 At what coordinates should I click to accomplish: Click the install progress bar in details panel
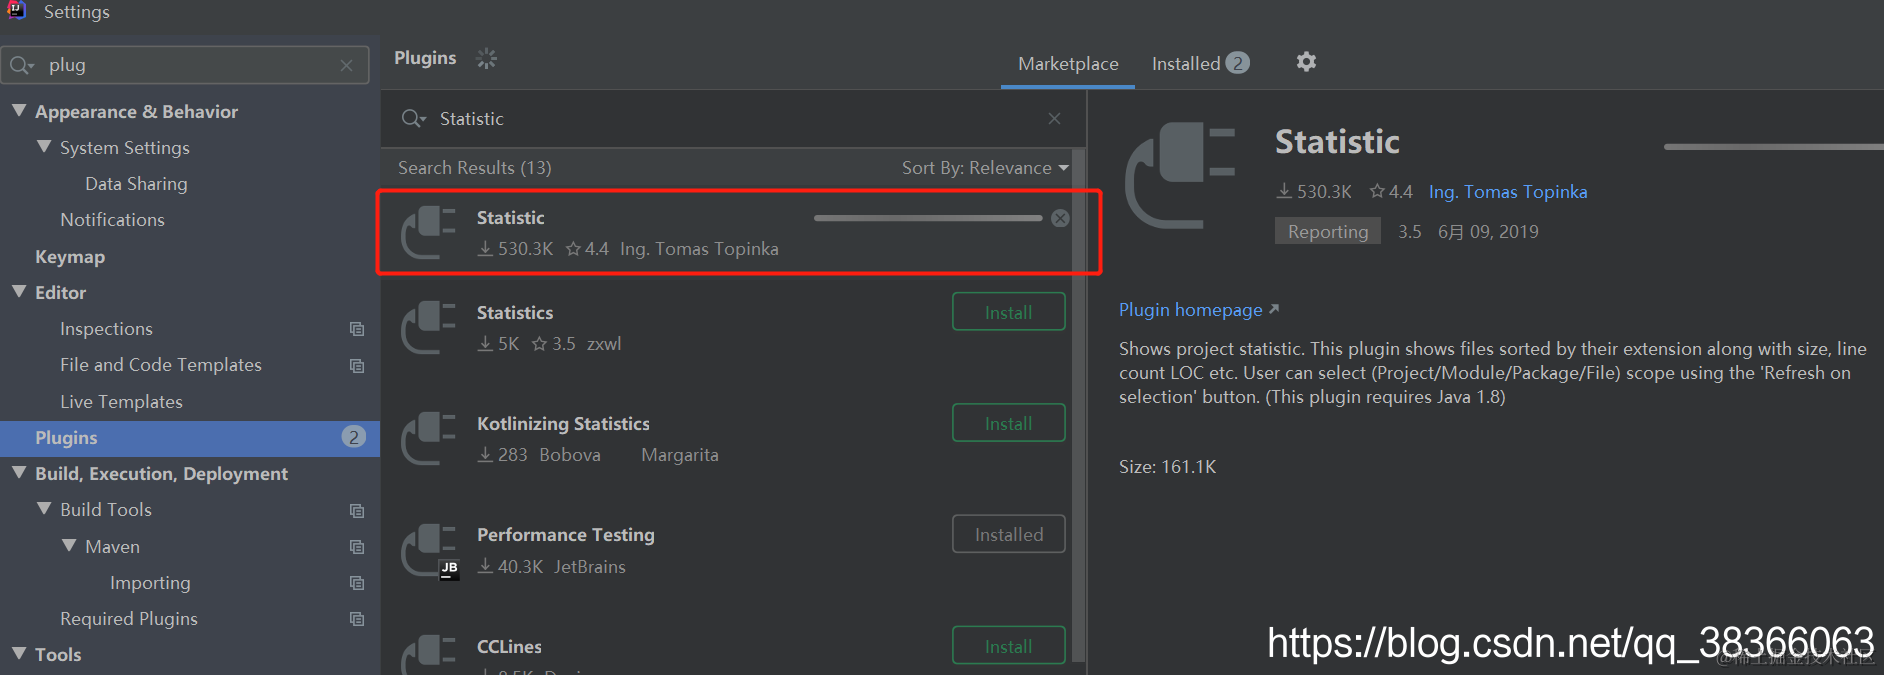pyautogui.click(x=1774, y=147)
